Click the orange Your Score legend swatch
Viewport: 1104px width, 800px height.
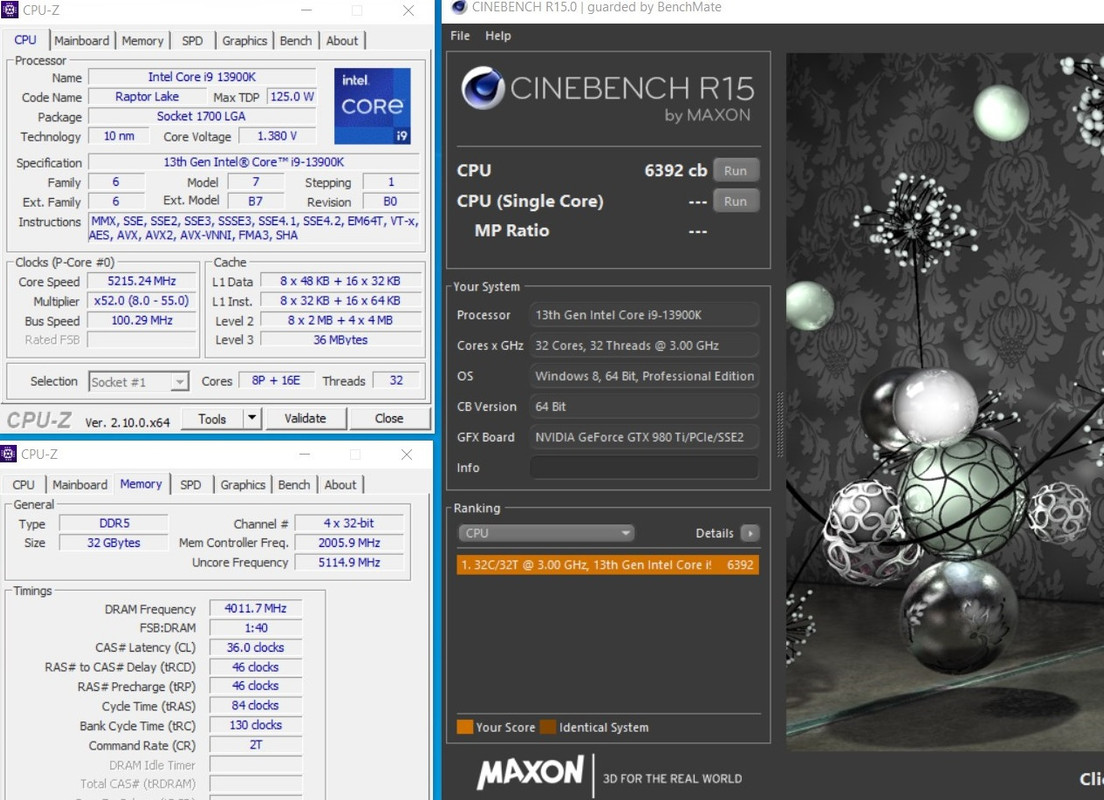[x=465, y=727]
